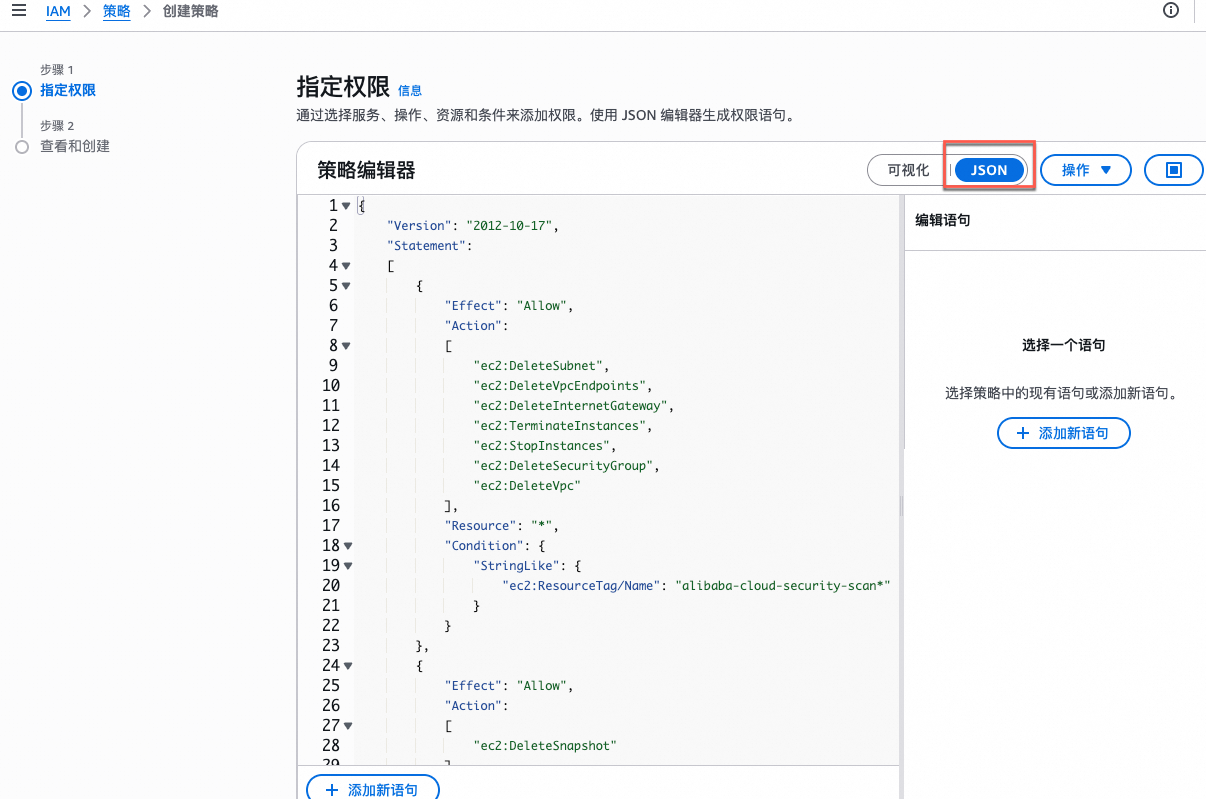1206x799 pixels.
Task: Click the plus icon in right panel 添加新语句
Action: (1022, 433)
